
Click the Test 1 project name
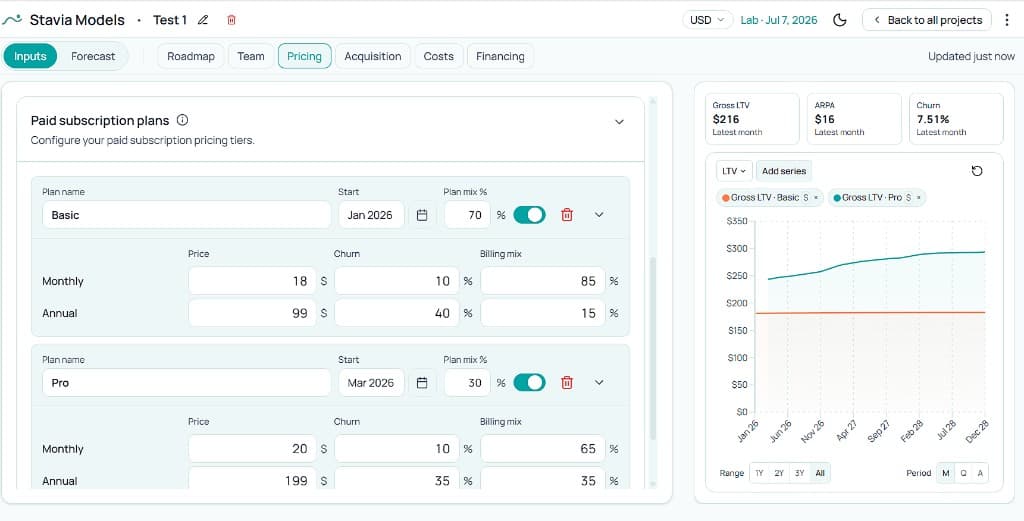pyautogui.click(x=170, y=20)
